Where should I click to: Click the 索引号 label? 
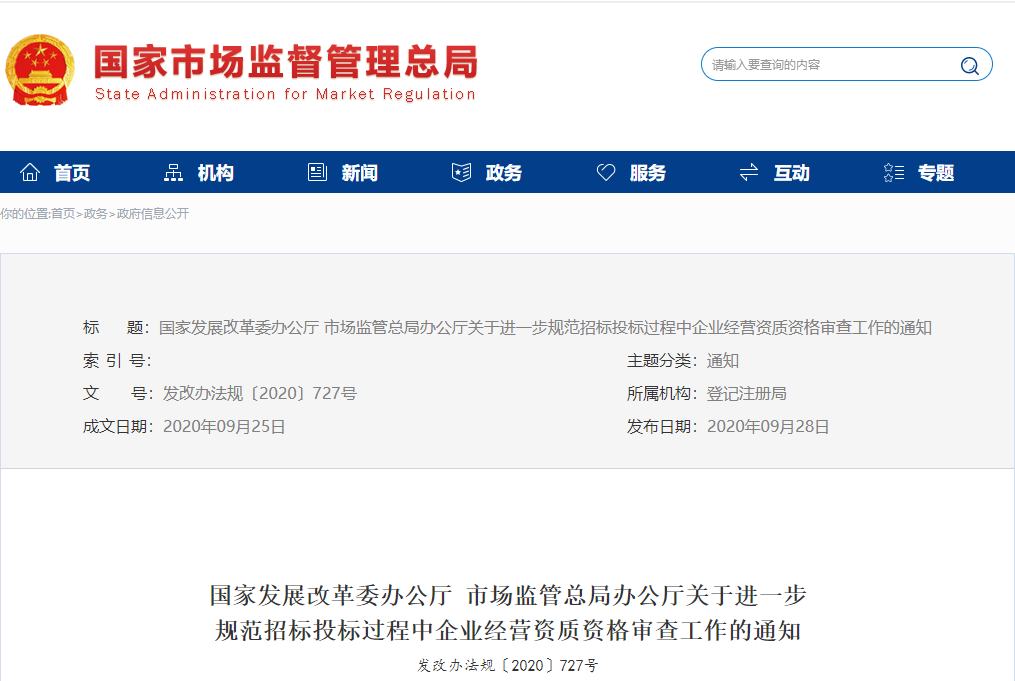(117, 361)
